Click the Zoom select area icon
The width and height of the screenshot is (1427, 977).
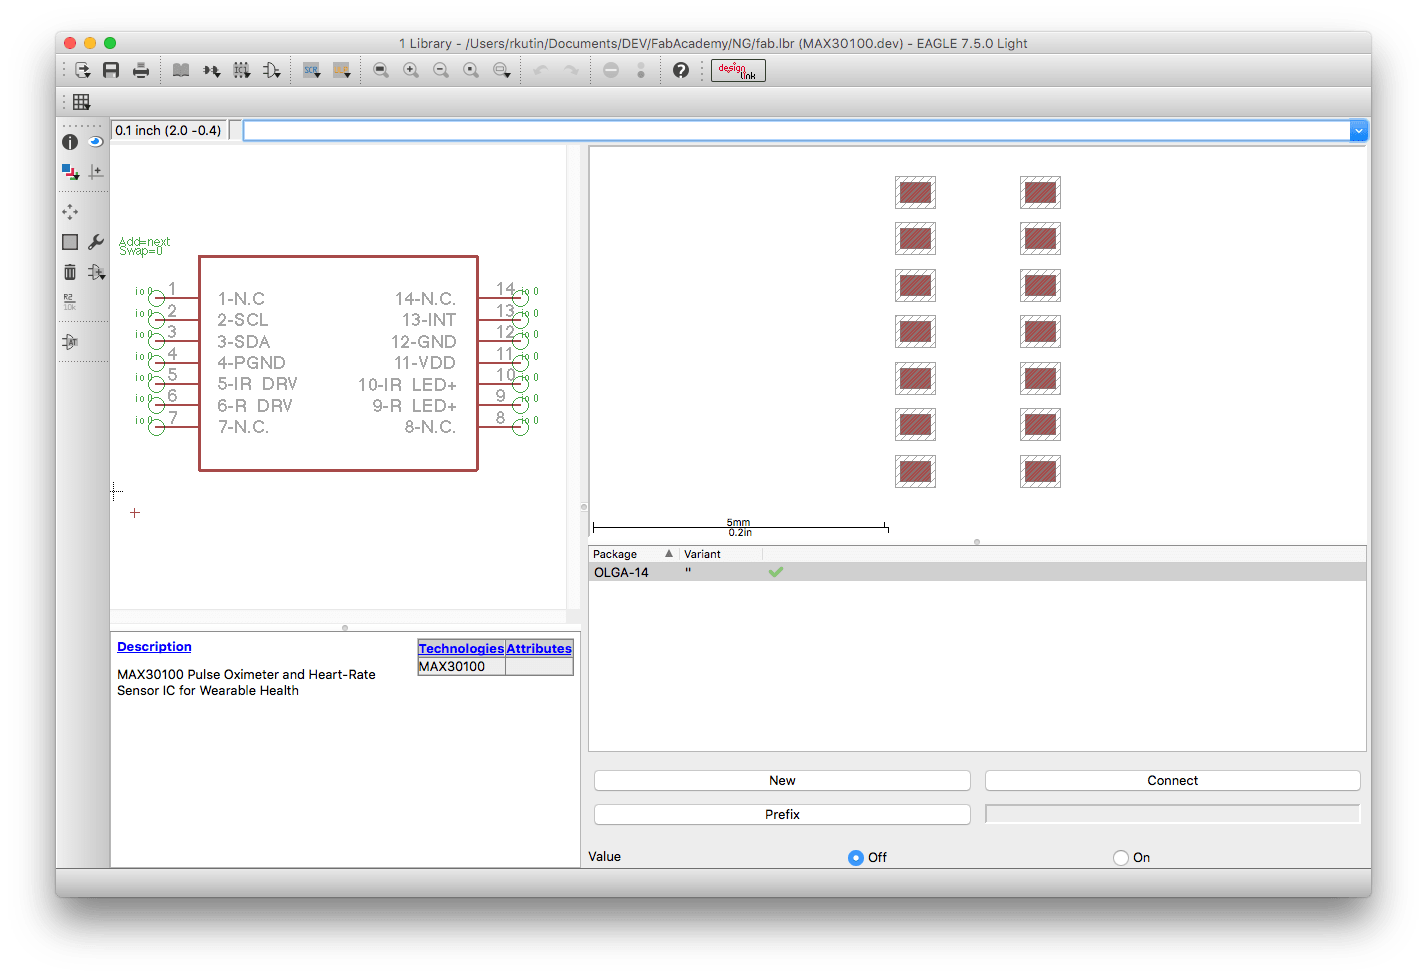(502, 70)
